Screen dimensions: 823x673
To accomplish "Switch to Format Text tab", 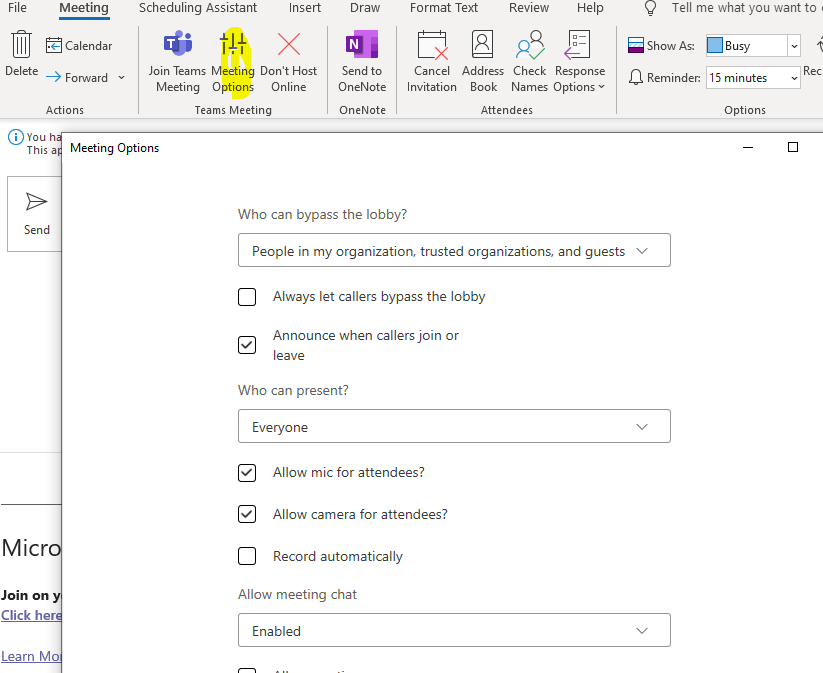I will pyautogui.click(x=444, y=8).
